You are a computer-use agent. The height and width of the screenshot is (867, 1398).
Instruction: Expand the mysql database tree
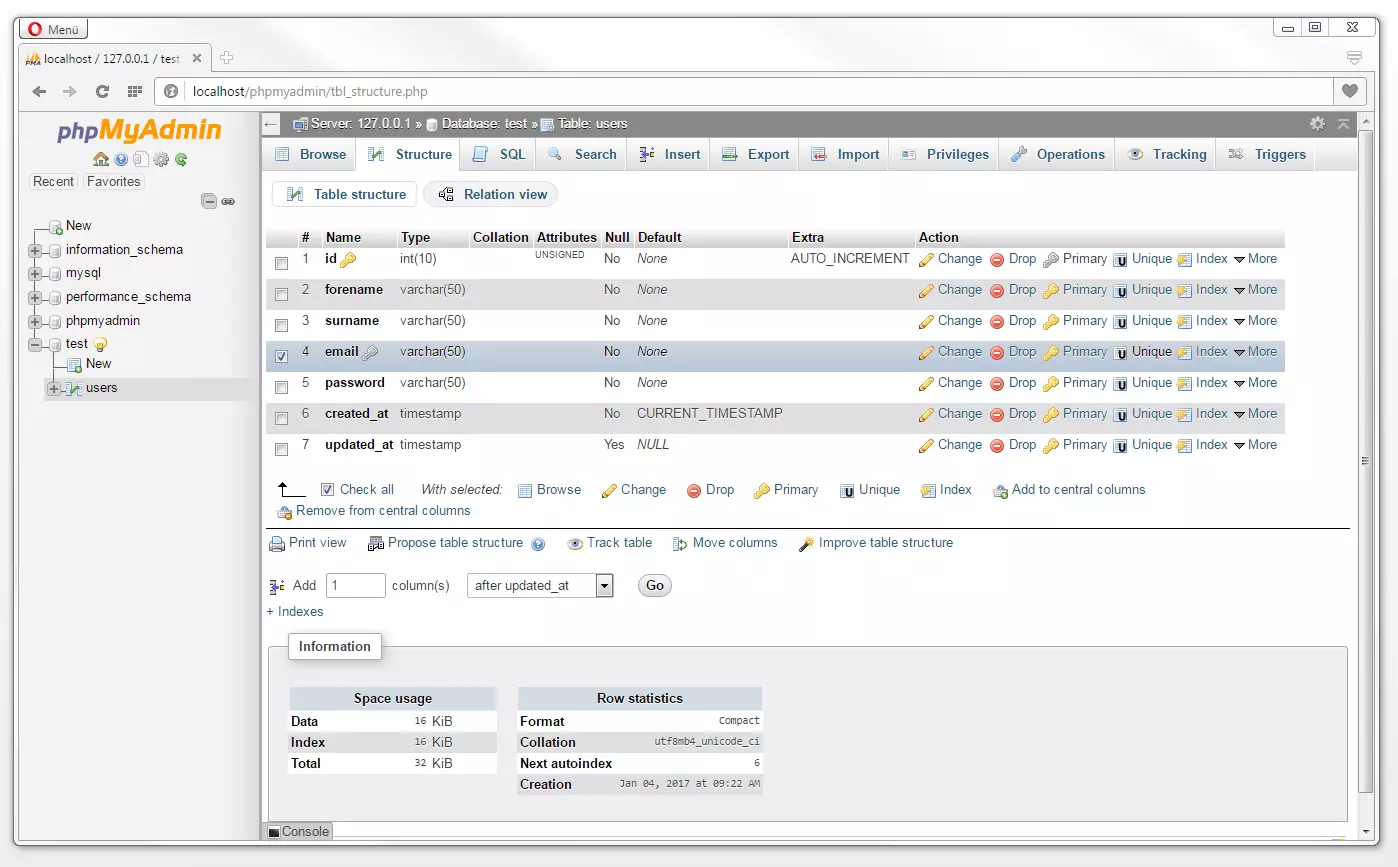[x=35, y=272]
